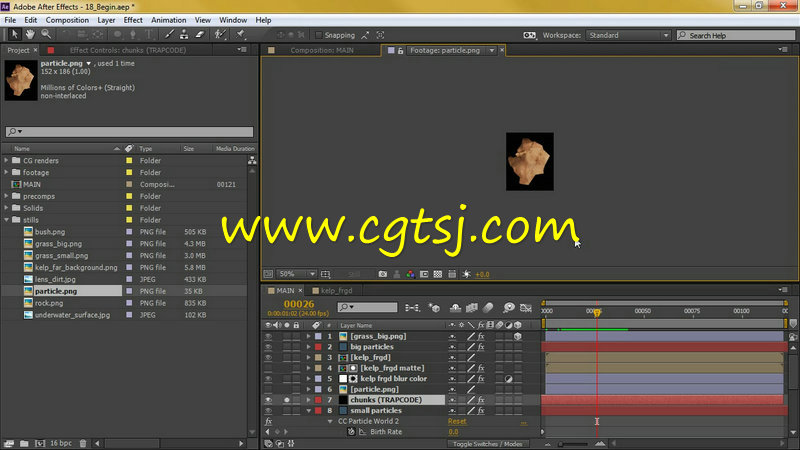Click the snapshot camera icon in viewer
This screenshot has height=450, width=800.
[x=383, y=274]
